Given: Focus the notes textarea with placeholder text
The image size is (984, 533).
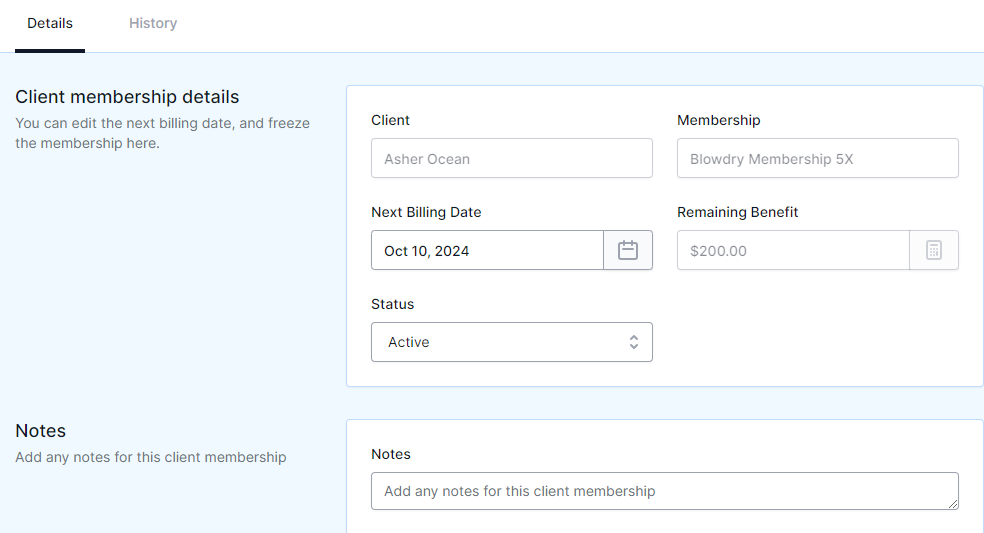Looking at the screenshot, I should coord(665,491).
